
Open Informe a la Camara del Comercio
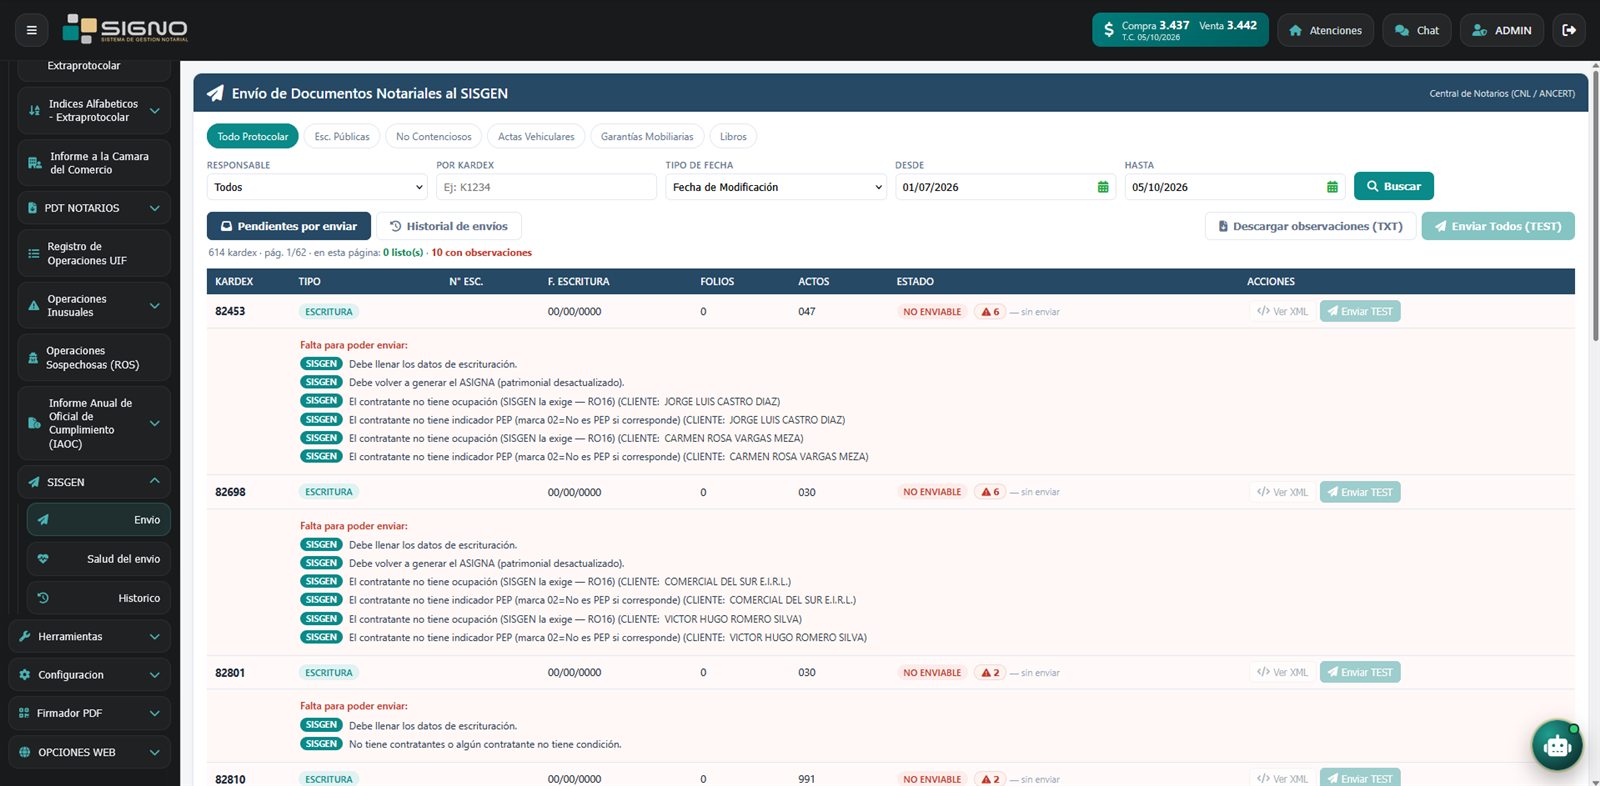(x=94, y=163)
